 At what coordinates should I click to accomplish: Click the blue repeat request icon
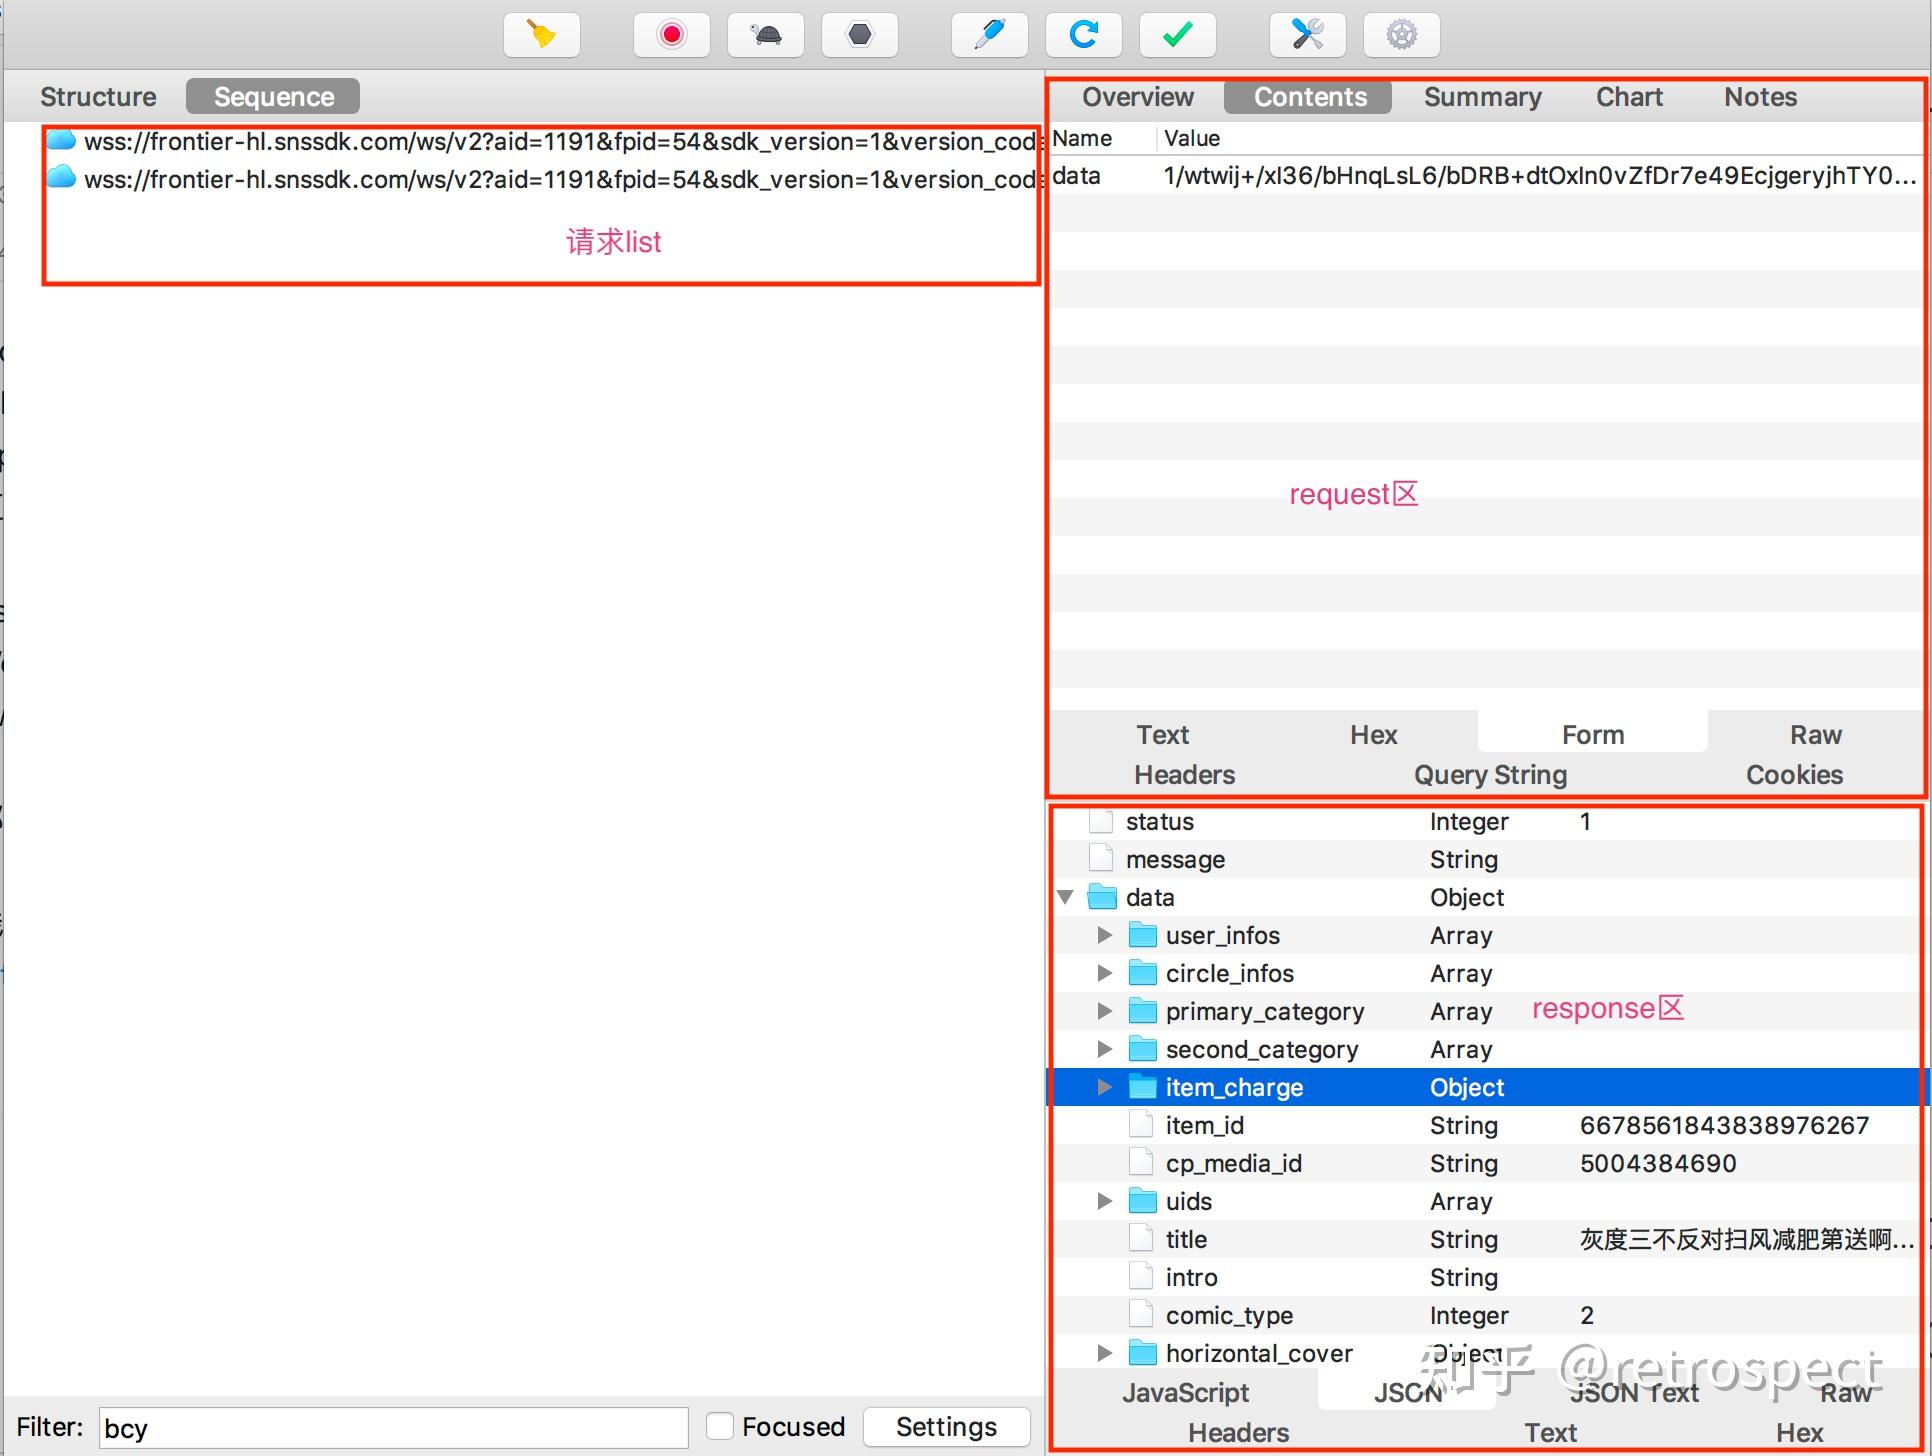coord(1083,35)
